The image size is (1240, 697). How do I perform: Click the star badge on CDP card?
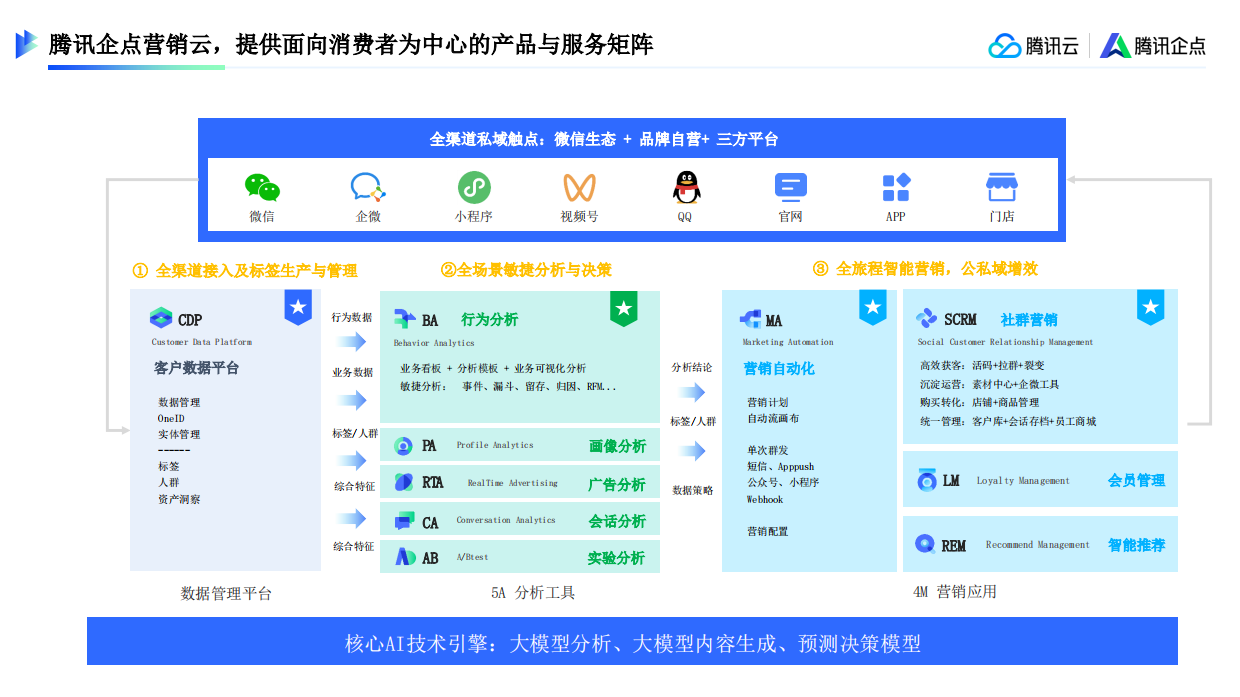pos(298,307)
